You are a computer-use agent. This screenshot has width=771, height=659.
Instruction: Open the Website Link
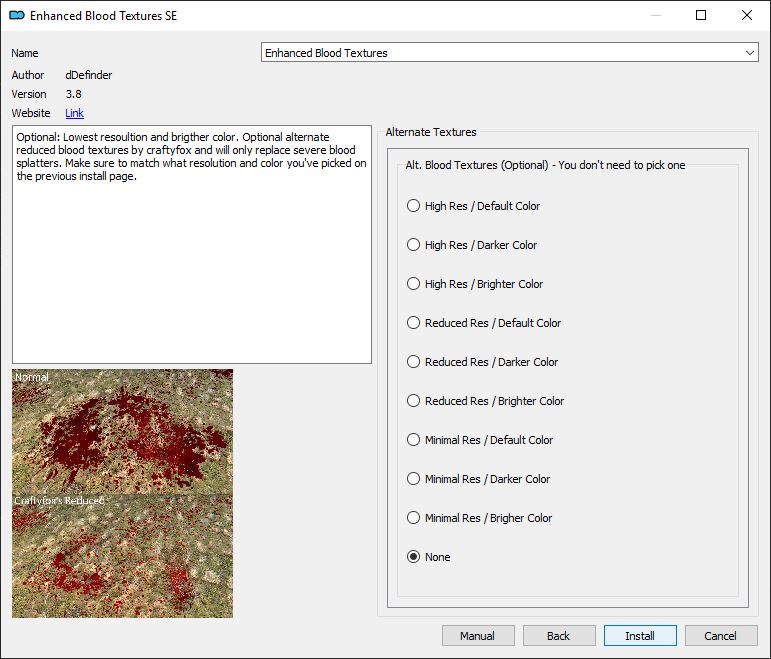pos(75,114)
